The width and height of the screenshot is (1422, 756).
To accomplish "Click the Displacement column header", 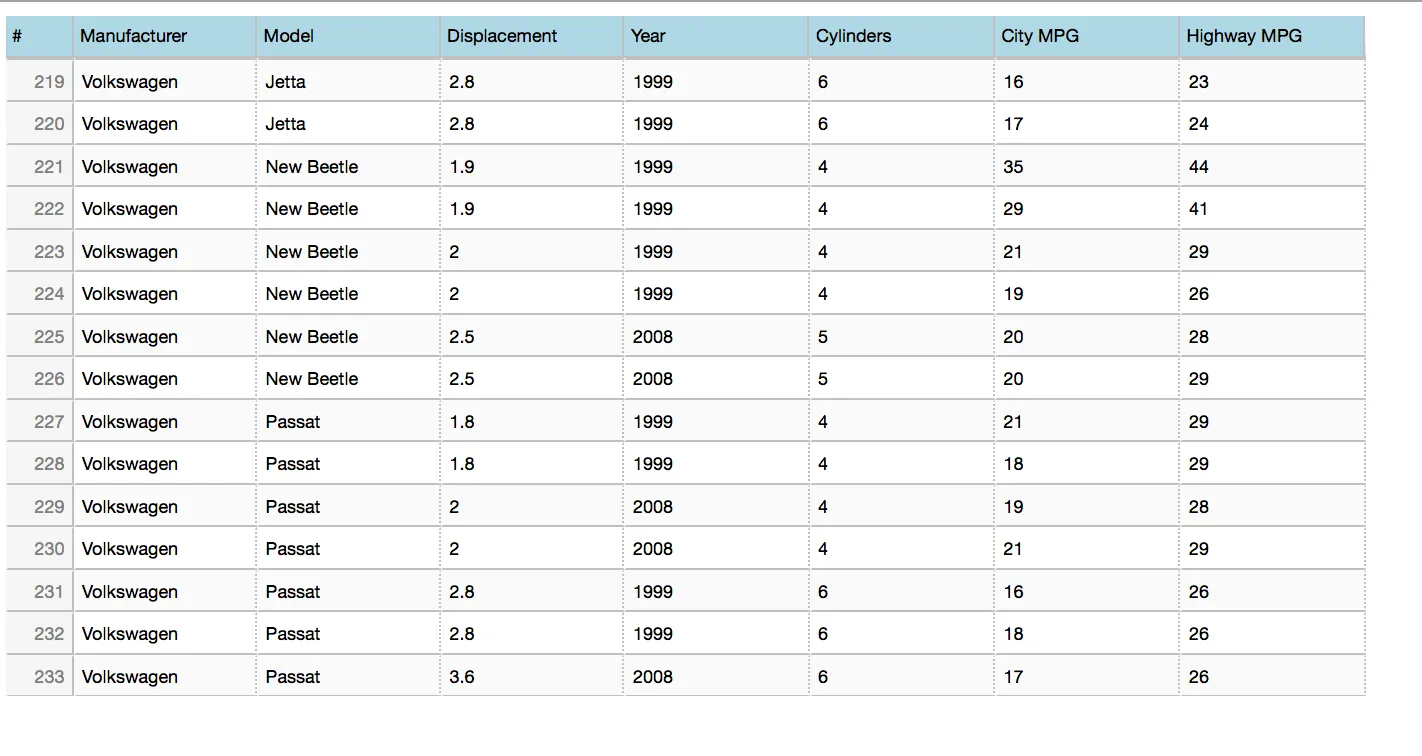I will point(531,37).
